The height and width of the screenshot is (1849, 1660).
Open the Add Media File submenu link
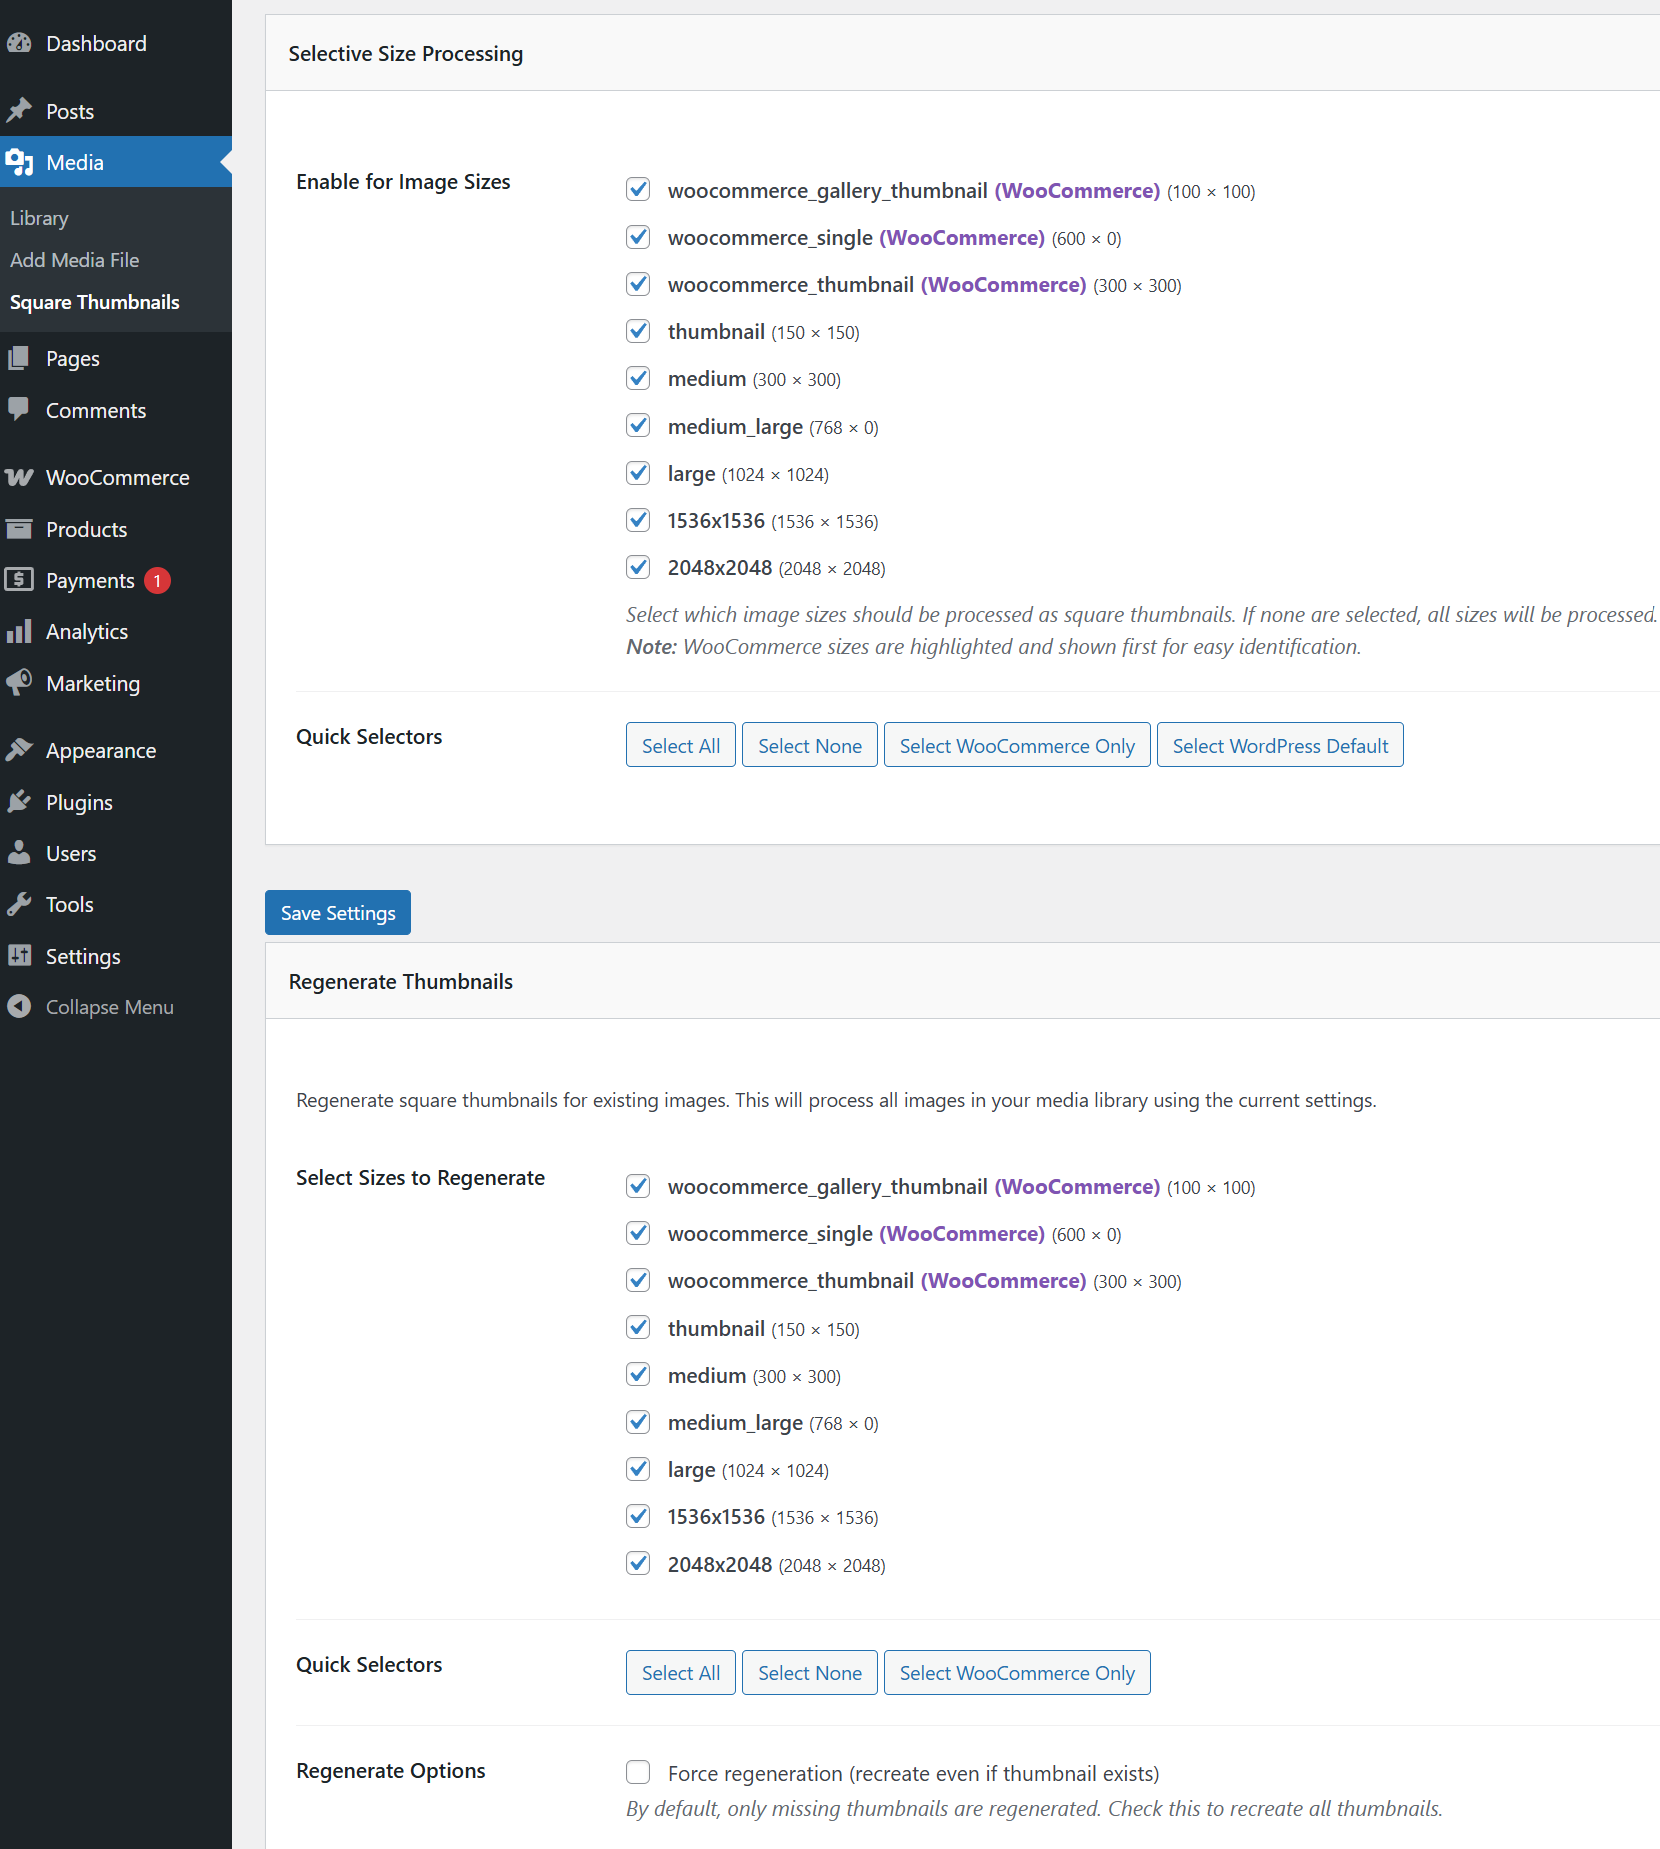coord(75,260)
